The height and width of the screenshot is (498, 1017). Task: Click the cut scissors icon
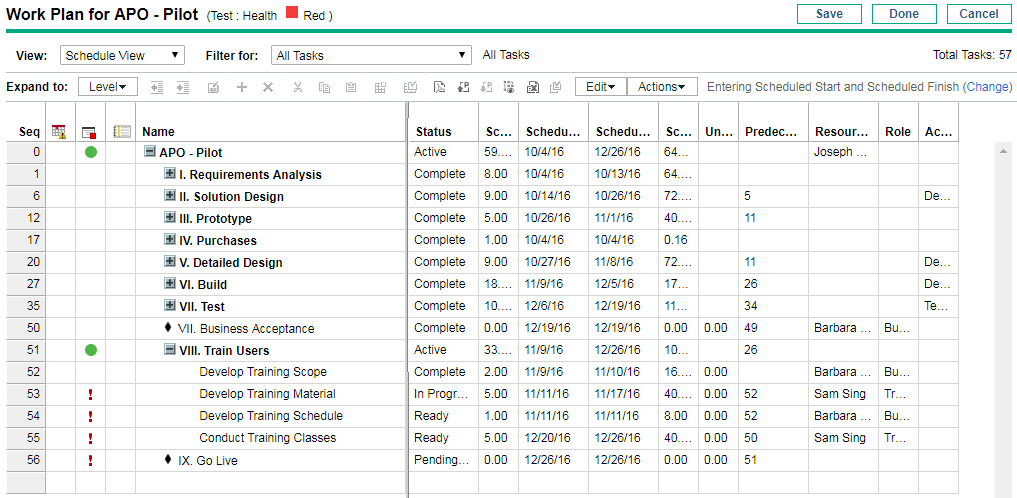(297, 87)
